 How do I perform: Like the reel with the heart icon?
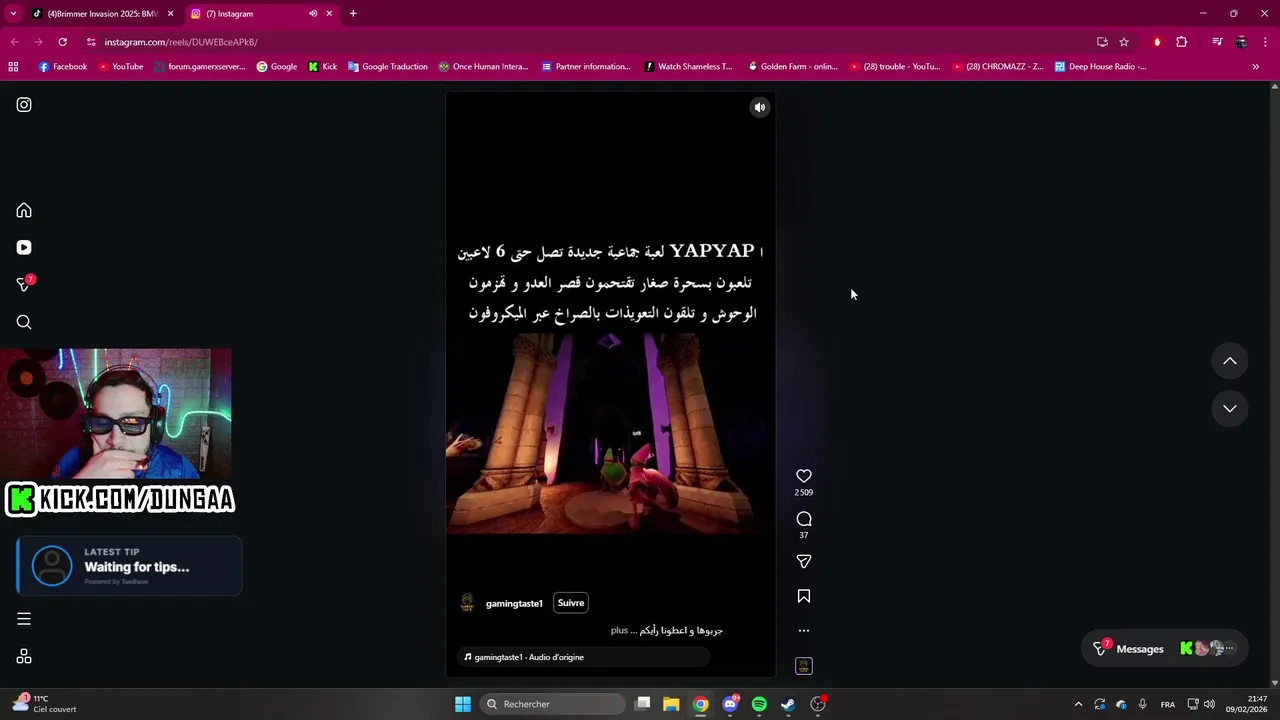click(804, 476)
